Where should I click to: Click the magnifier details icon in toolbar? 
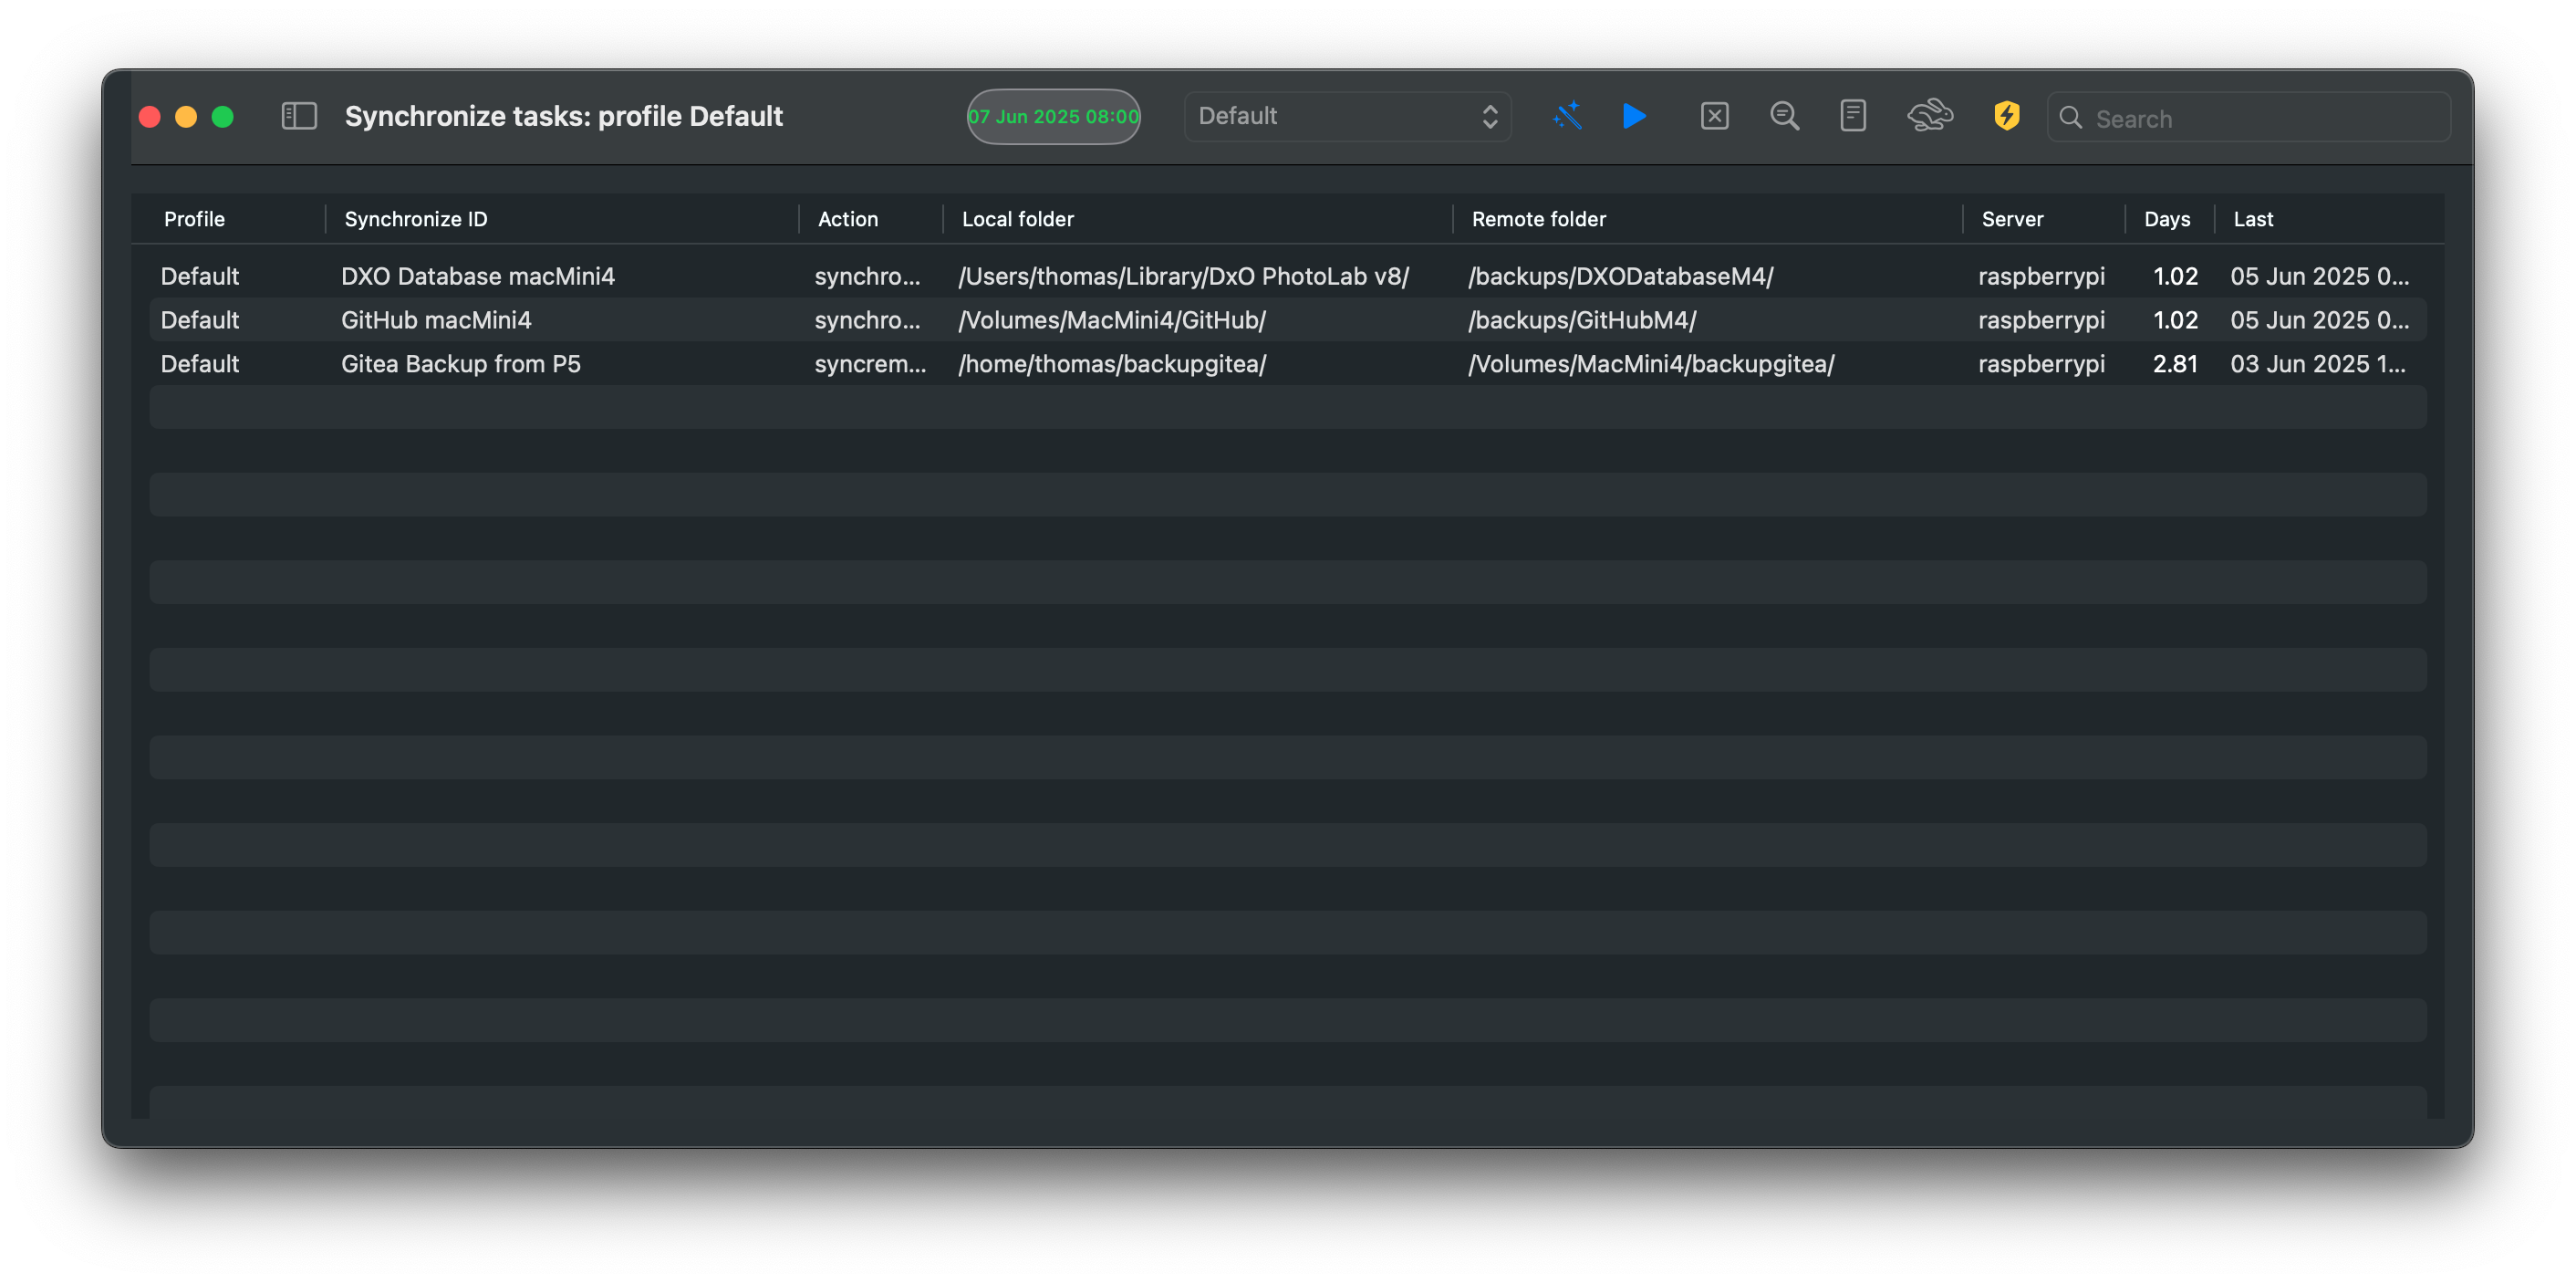click(1784, 116)
